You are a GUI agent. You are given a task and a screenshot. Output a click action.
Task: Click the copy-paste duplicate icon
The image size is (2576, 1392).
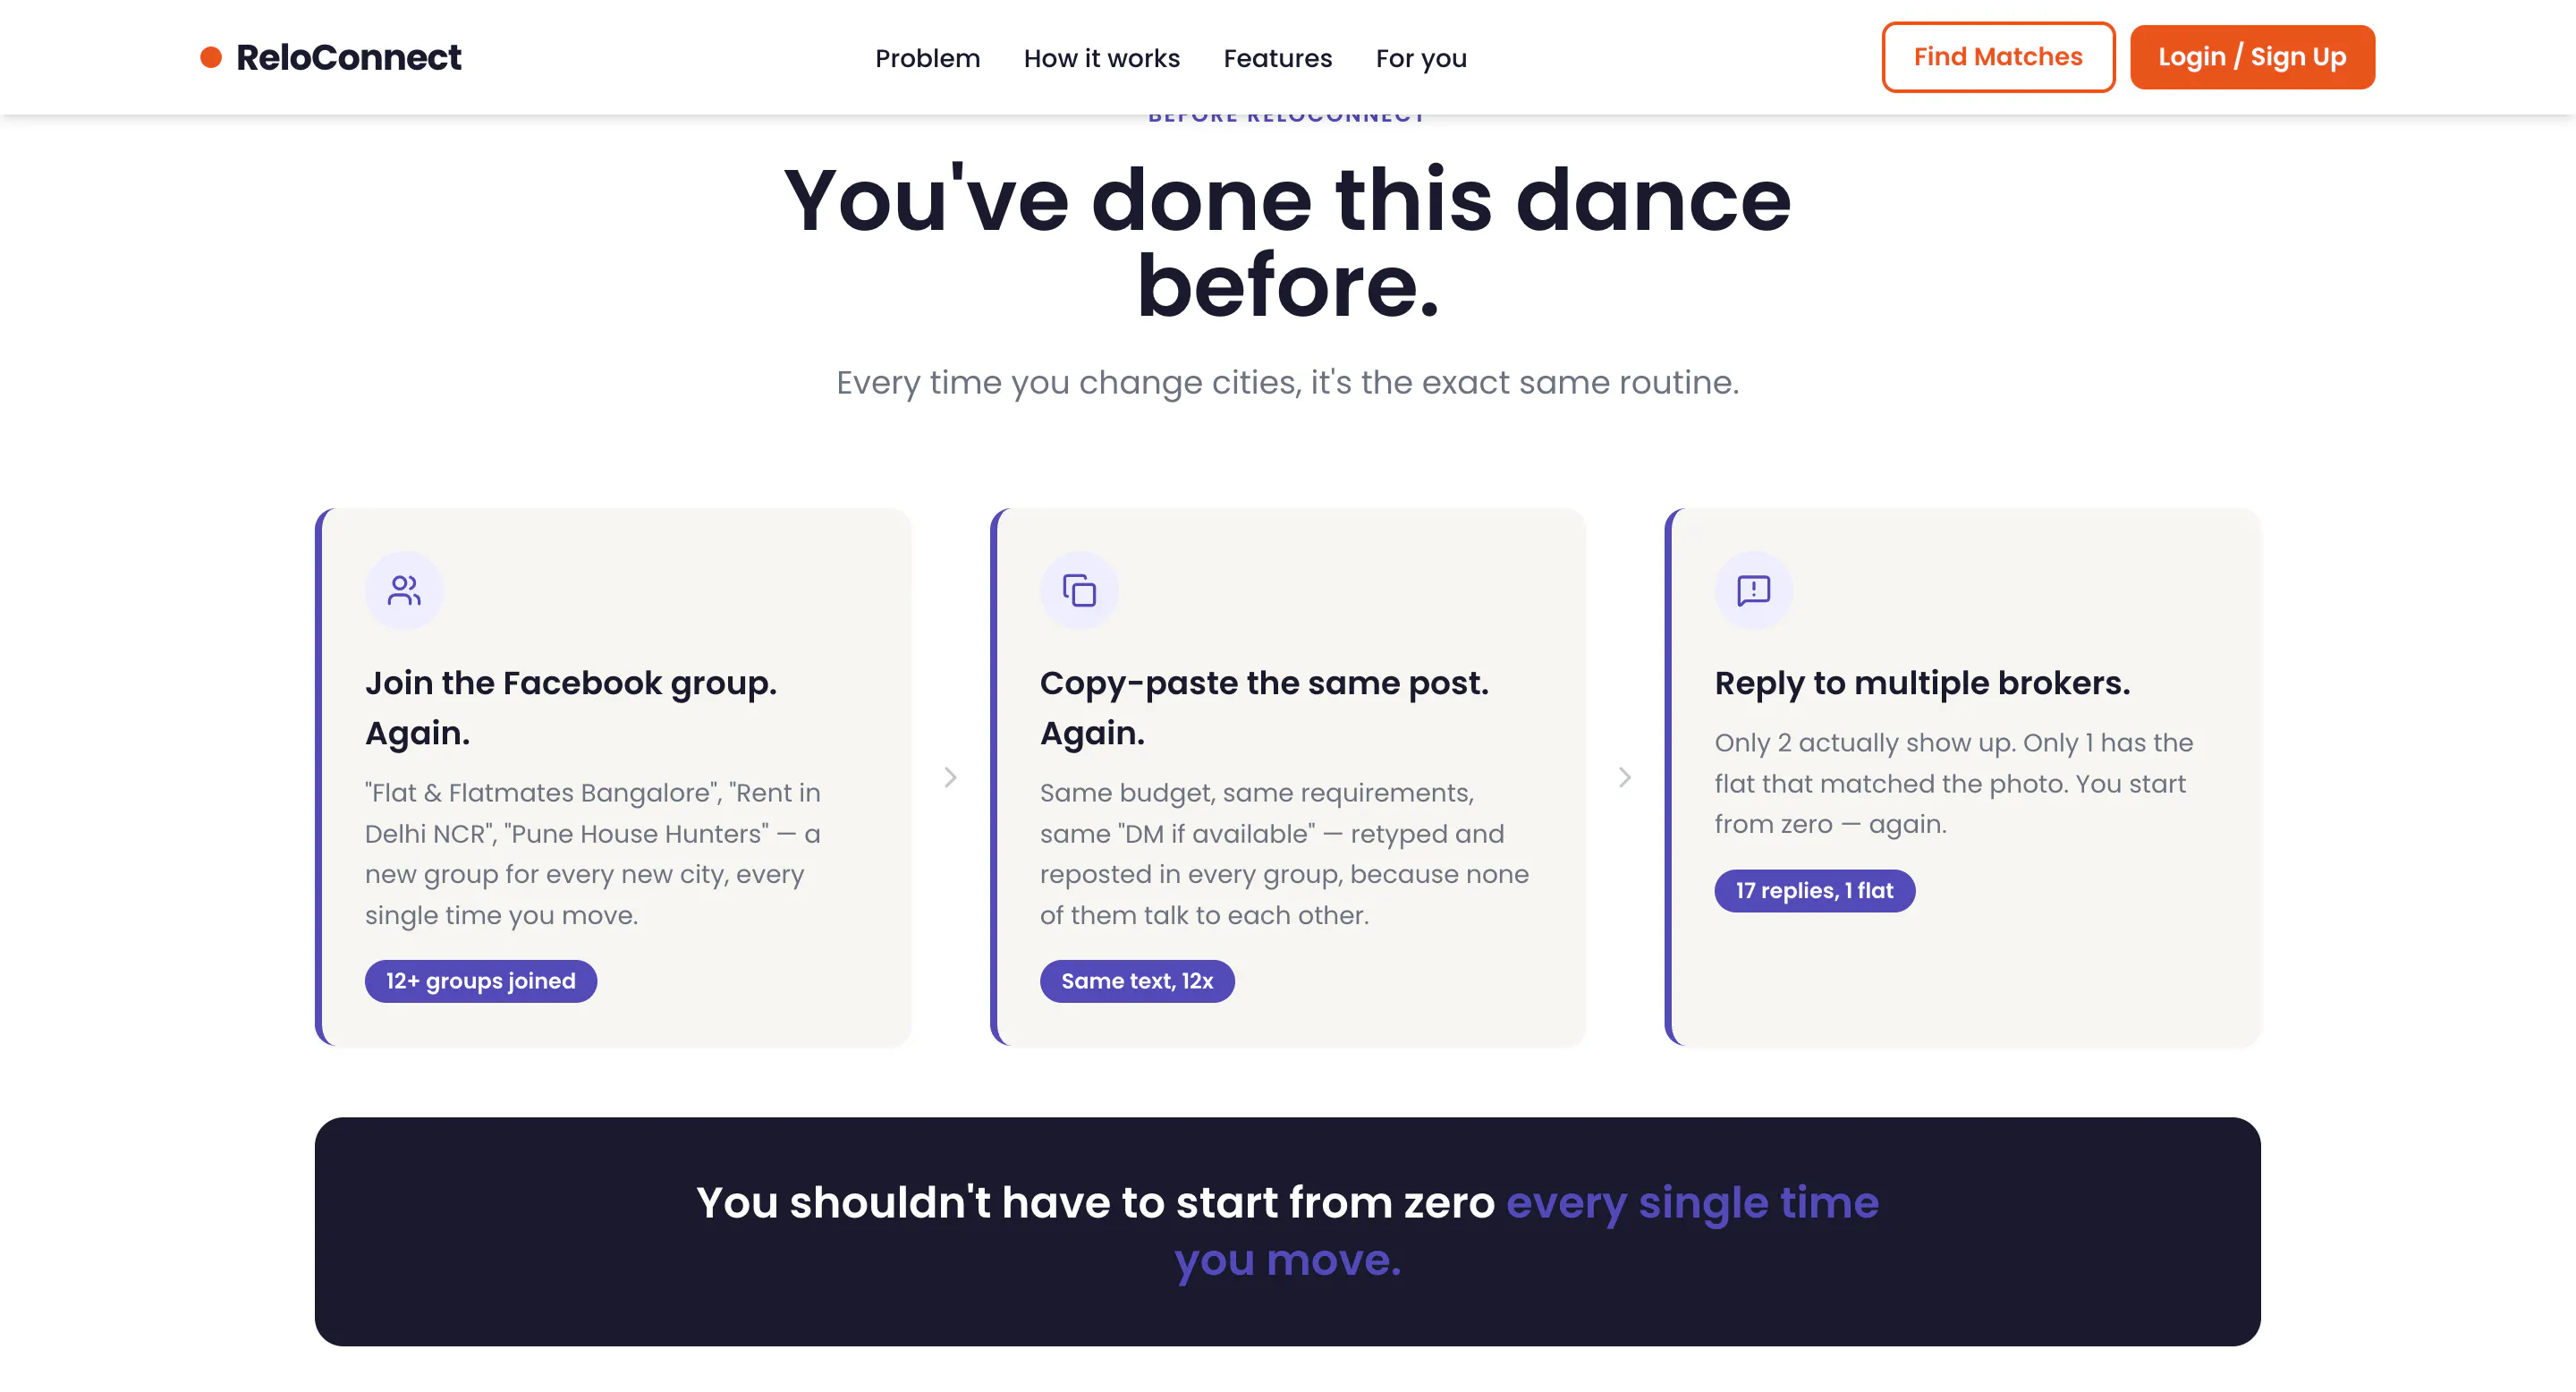click(x=1079, y=590)
